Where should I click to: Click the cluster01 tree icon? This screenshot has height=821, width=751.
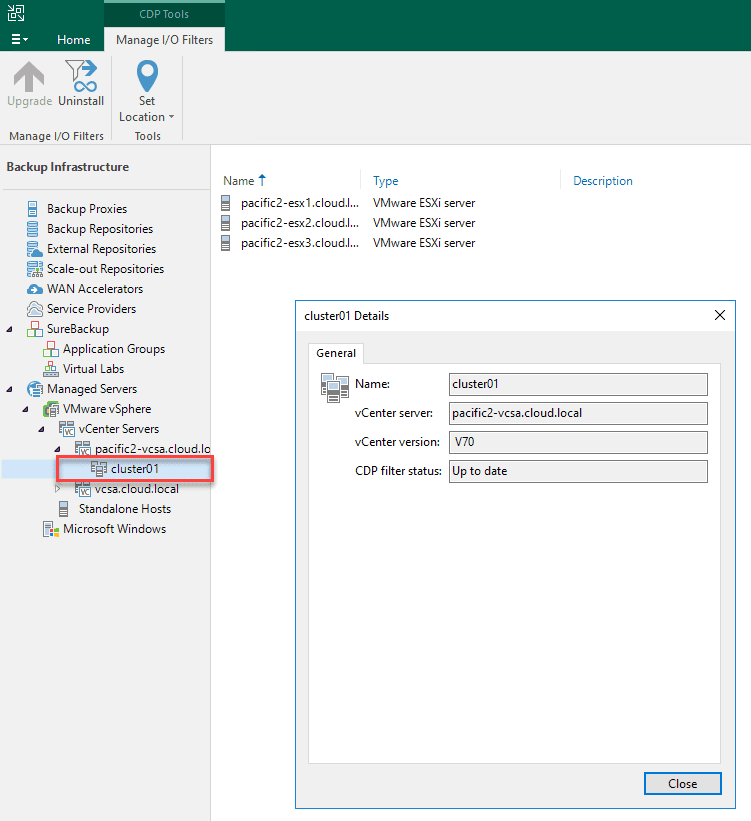pyautogui.click(x=99, y=469)
